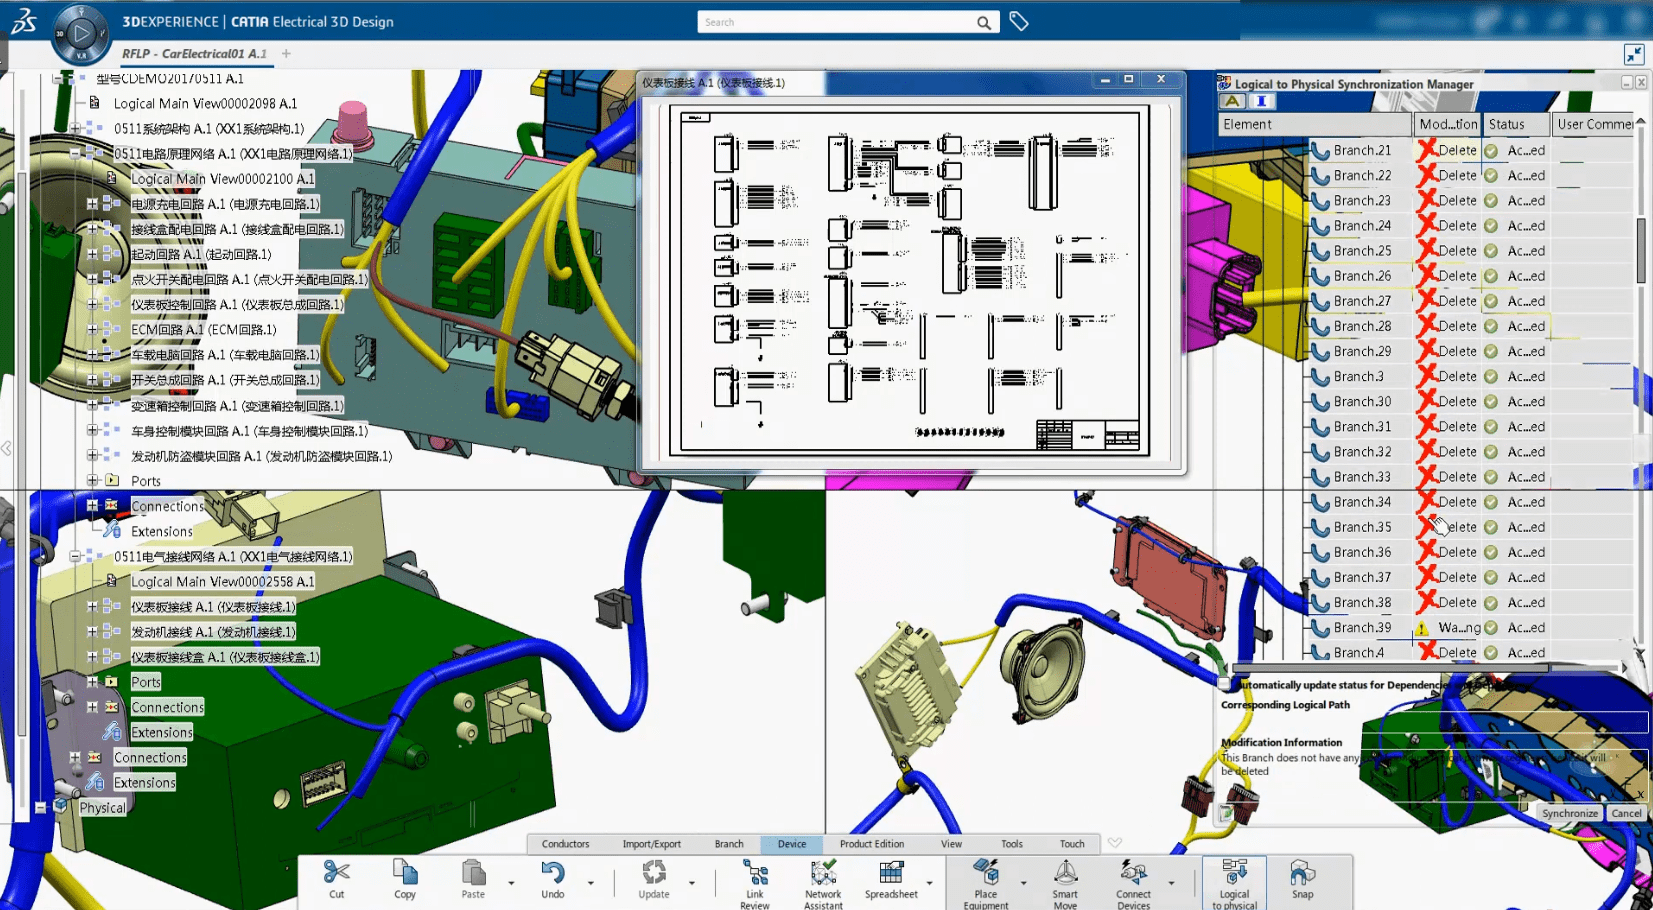Switch to the Branch tab

(729, 844)
